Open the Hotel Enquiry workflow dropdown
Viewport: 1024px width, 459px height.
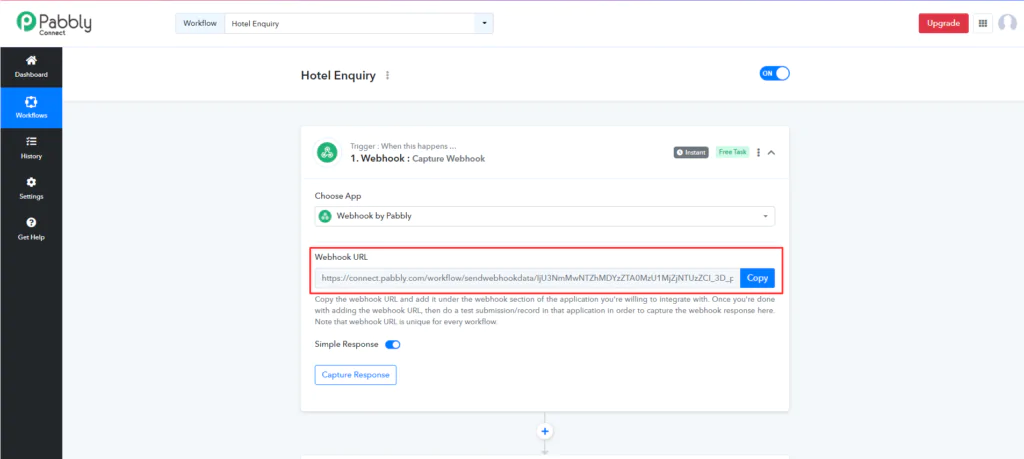point(359,24)
